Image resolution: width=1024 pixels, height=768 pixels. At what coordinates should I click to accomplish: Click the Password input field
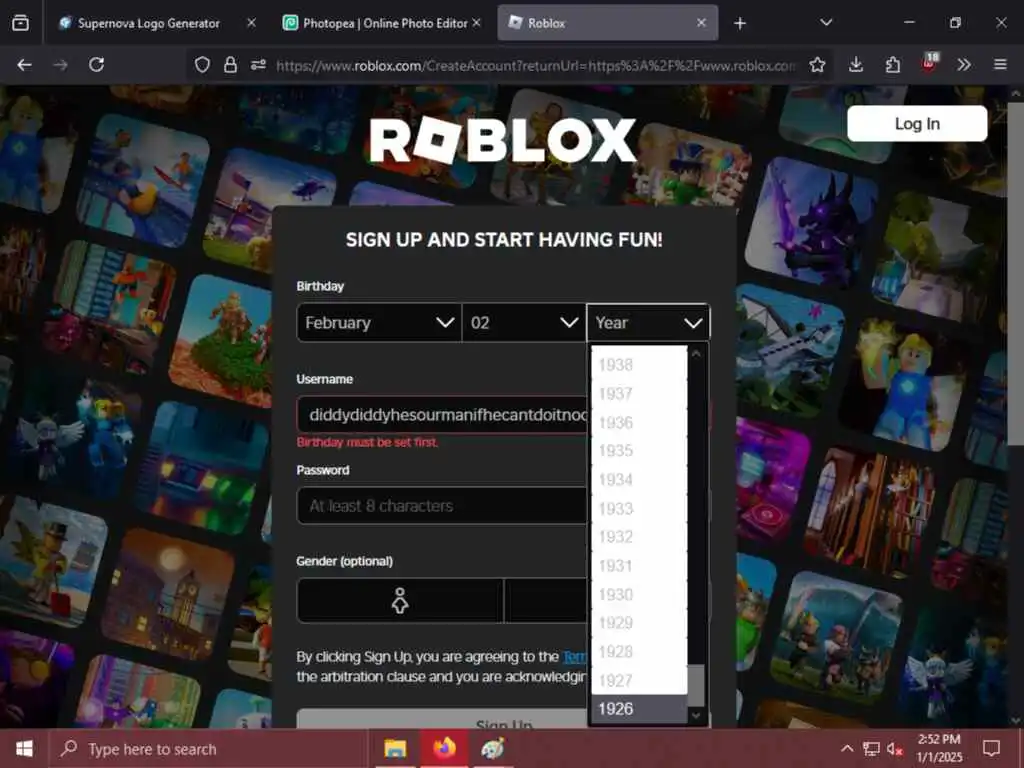tap(443, 505)
